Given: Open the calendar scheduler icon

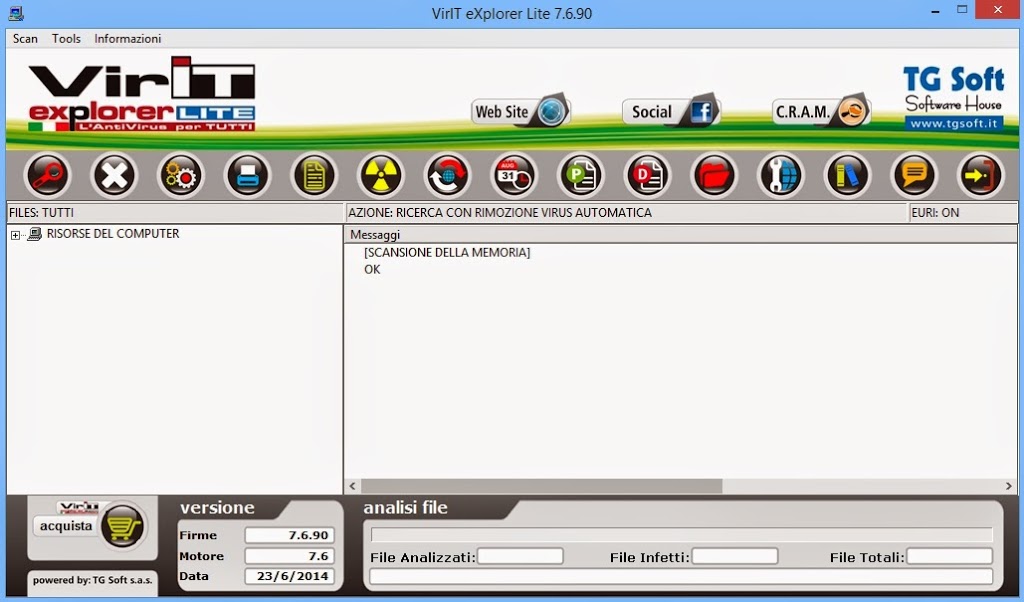Looking at the screenshot, I should tap(514, 175).
